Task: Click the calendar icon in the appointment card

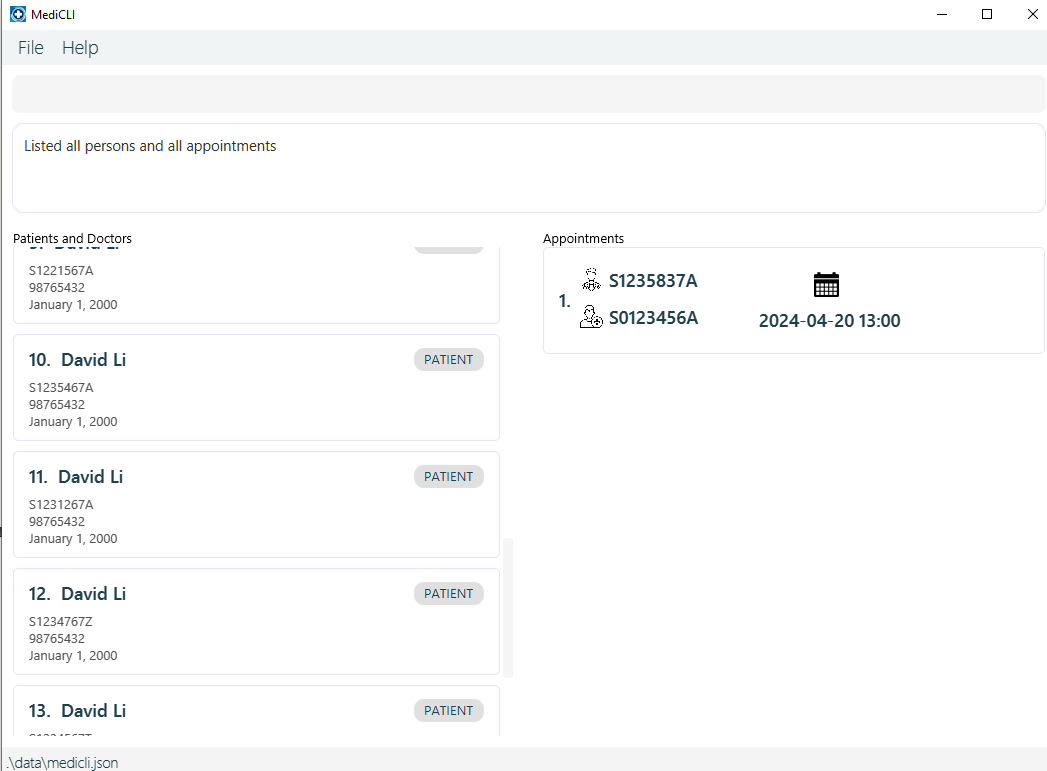Action: [x=826, y=284]
